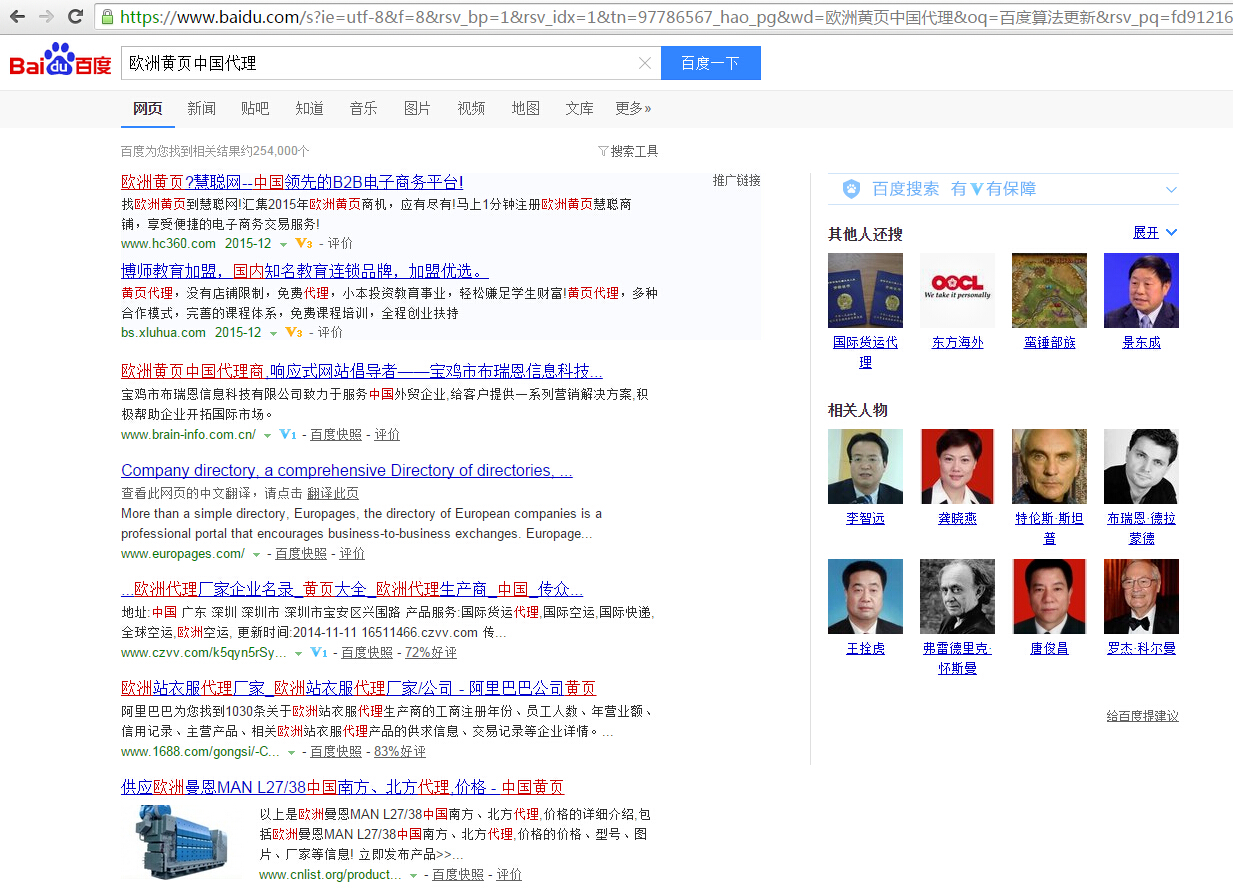Click the Baidu logo

point(60,62)
